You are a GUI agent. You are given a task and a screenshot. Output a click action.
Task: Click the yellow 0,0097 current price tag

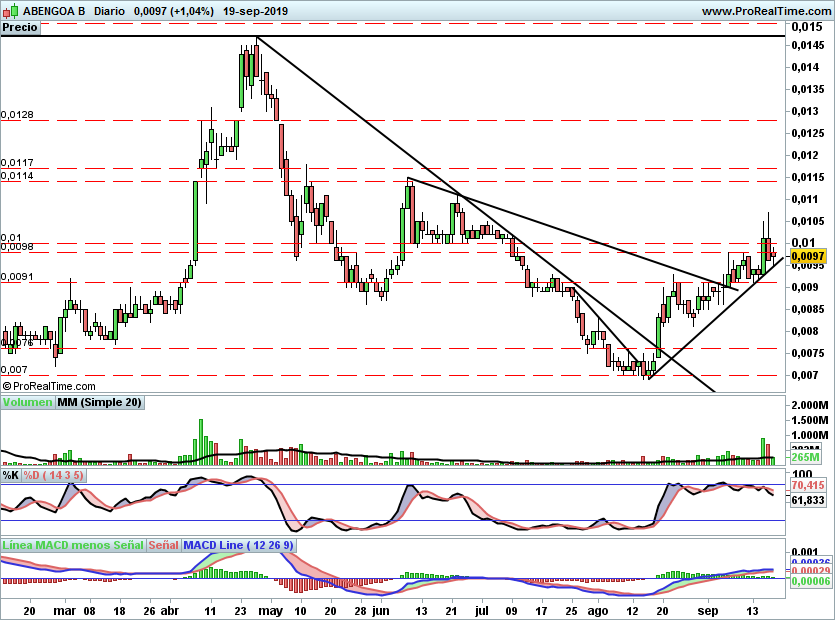click(808, 256)
